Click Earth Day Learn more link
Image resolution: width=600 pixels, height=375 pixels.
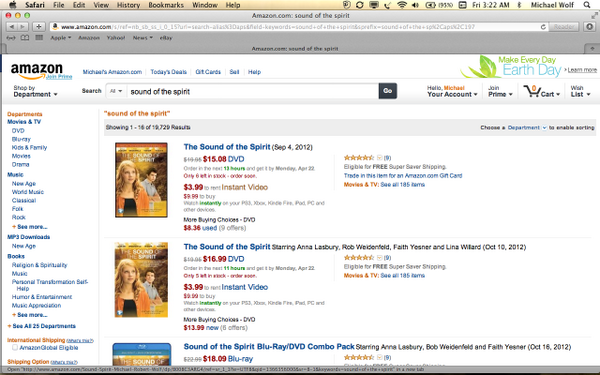click(x=582, y=70)
